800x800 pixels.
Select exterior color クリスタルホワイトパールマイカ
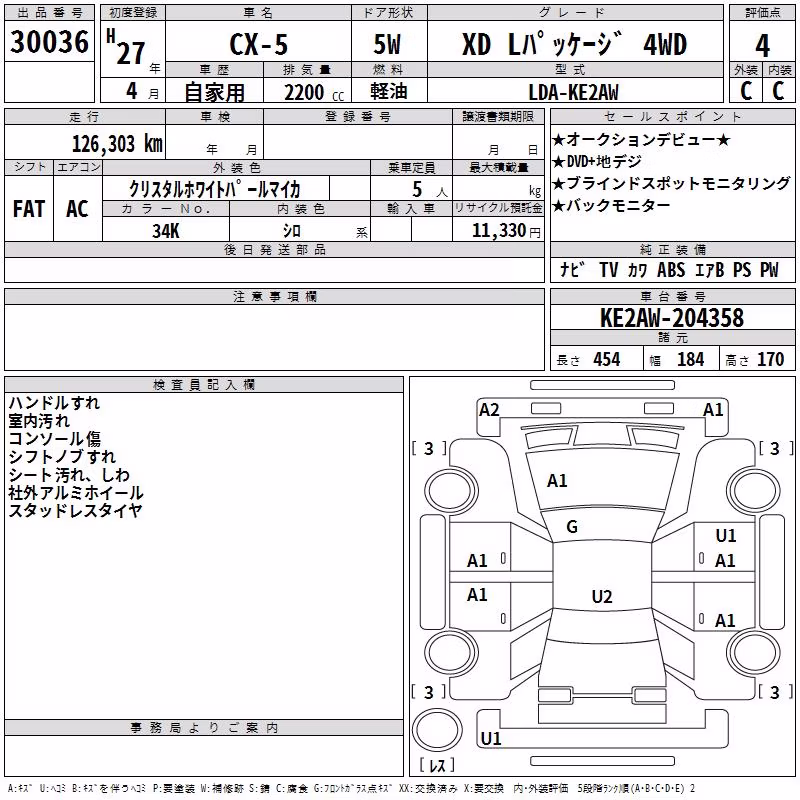215,189
